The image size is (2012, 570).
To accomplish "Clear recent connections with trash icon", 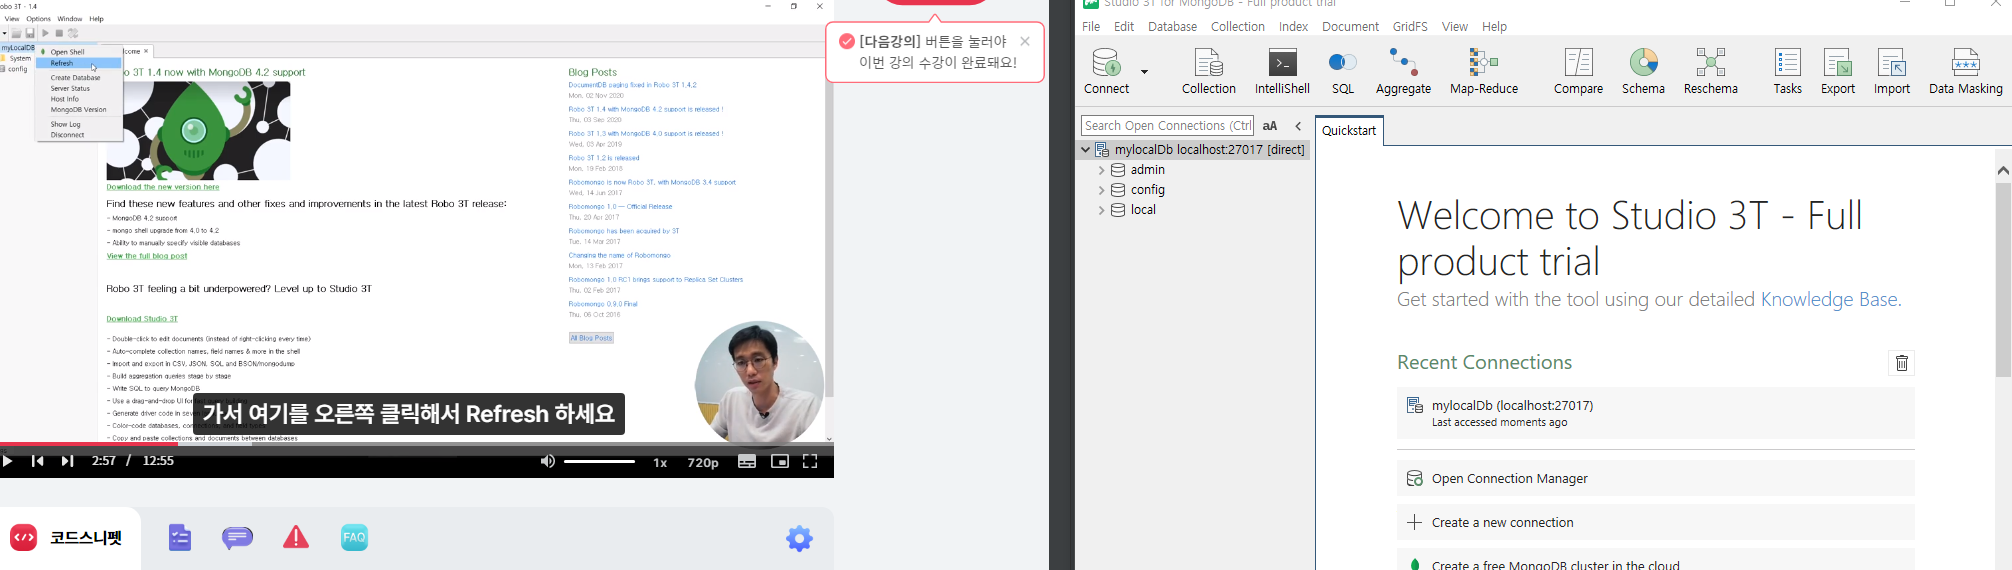I will click(1901, 363).
